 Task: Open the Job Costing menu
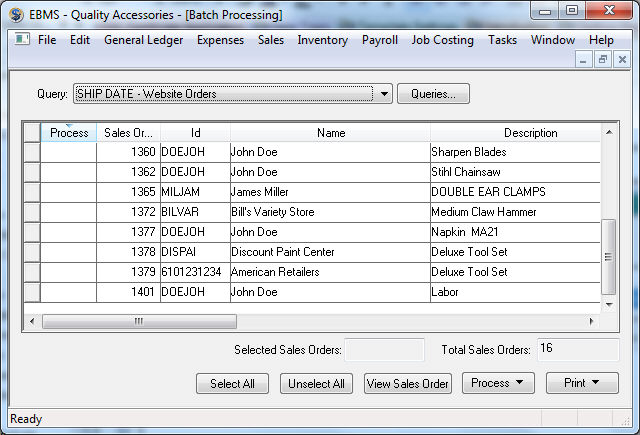(442, 40)
